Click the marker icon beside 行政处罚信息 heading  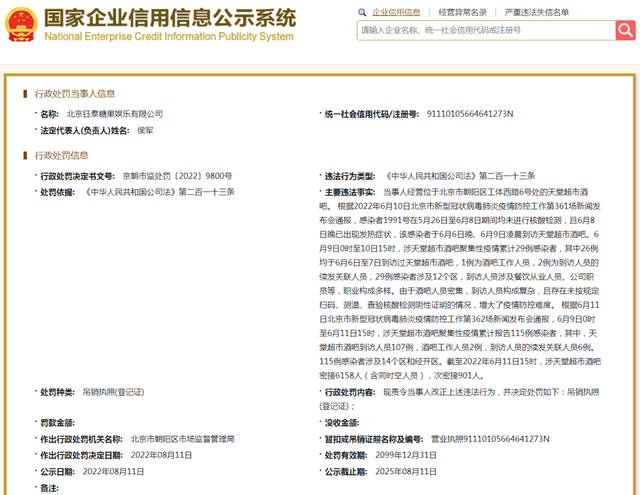(x=25, y=155)
